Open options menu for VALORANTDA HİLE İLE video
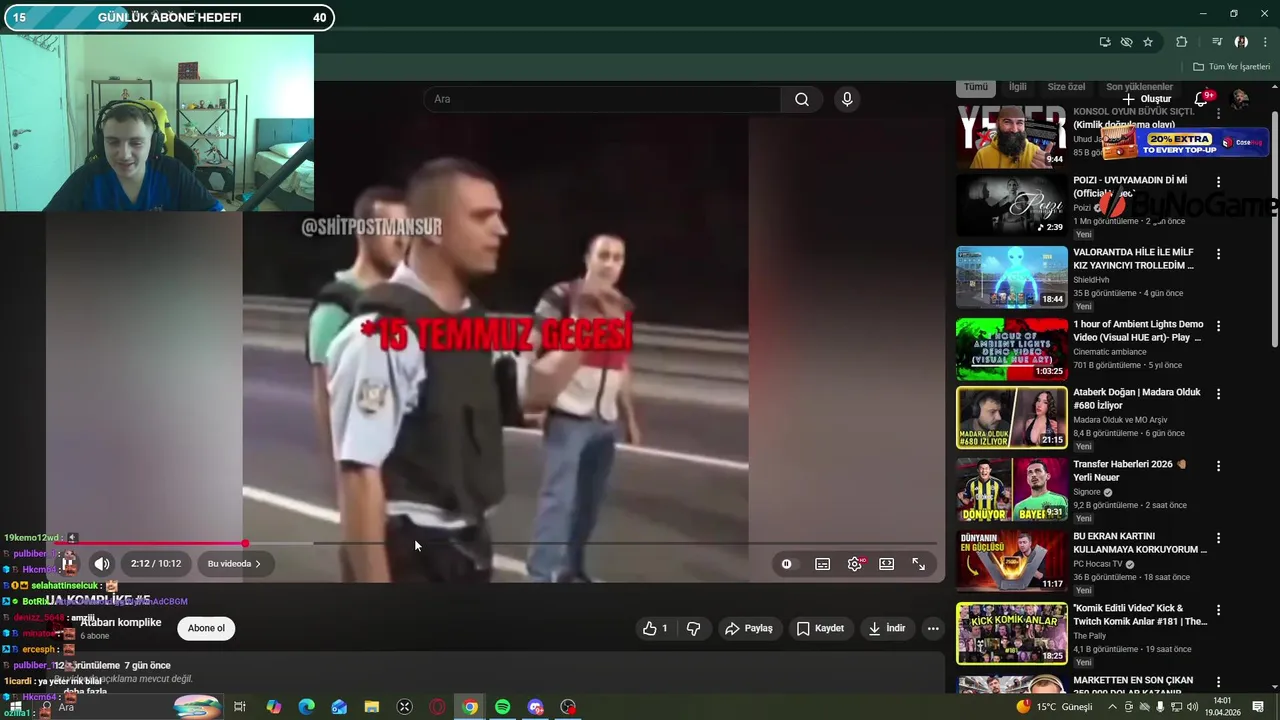1280x720 pixels. (x=1218, y=254)
